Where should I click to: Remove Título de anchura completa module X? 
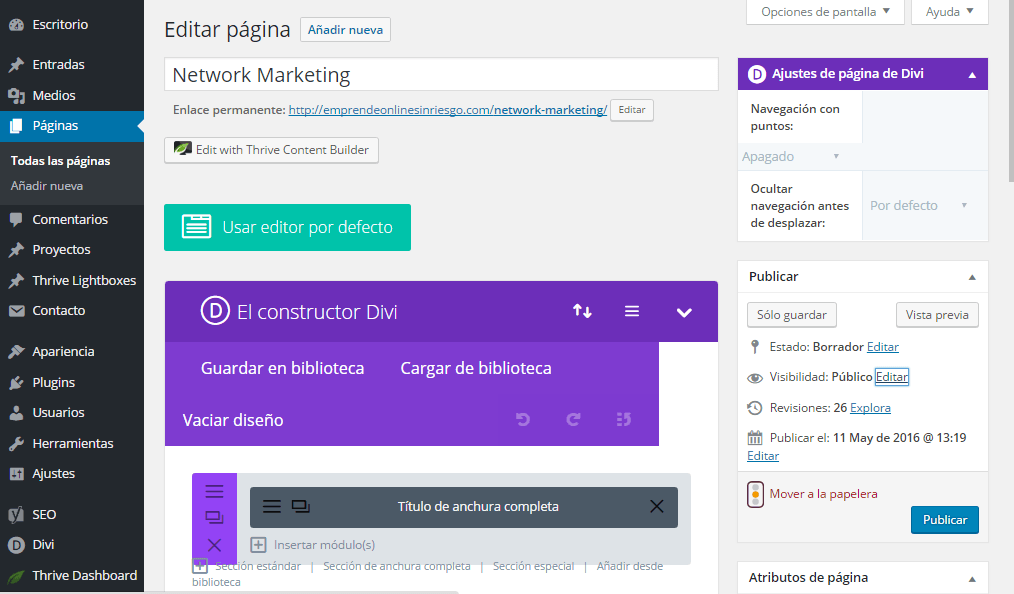(x=656, y=507)
